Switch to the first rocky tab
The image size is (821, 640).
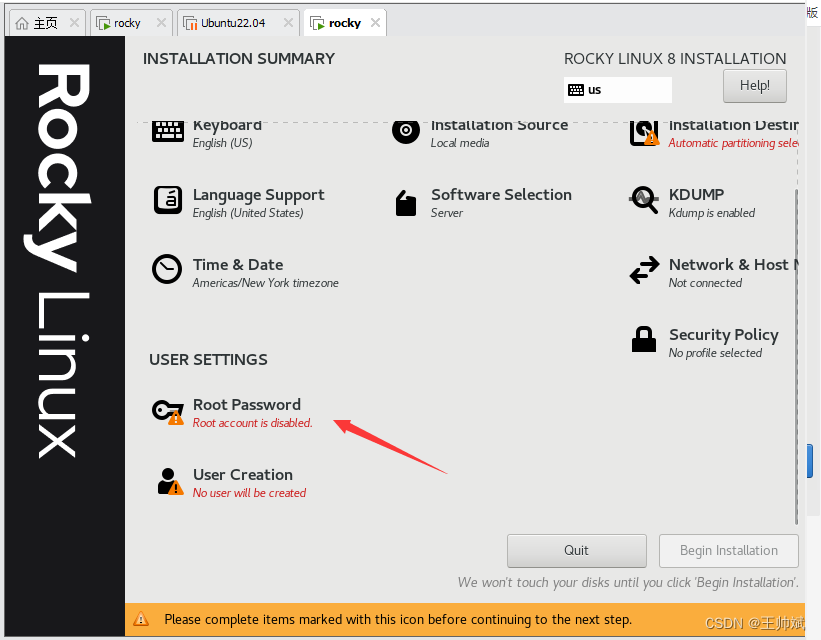click(131, 23)
